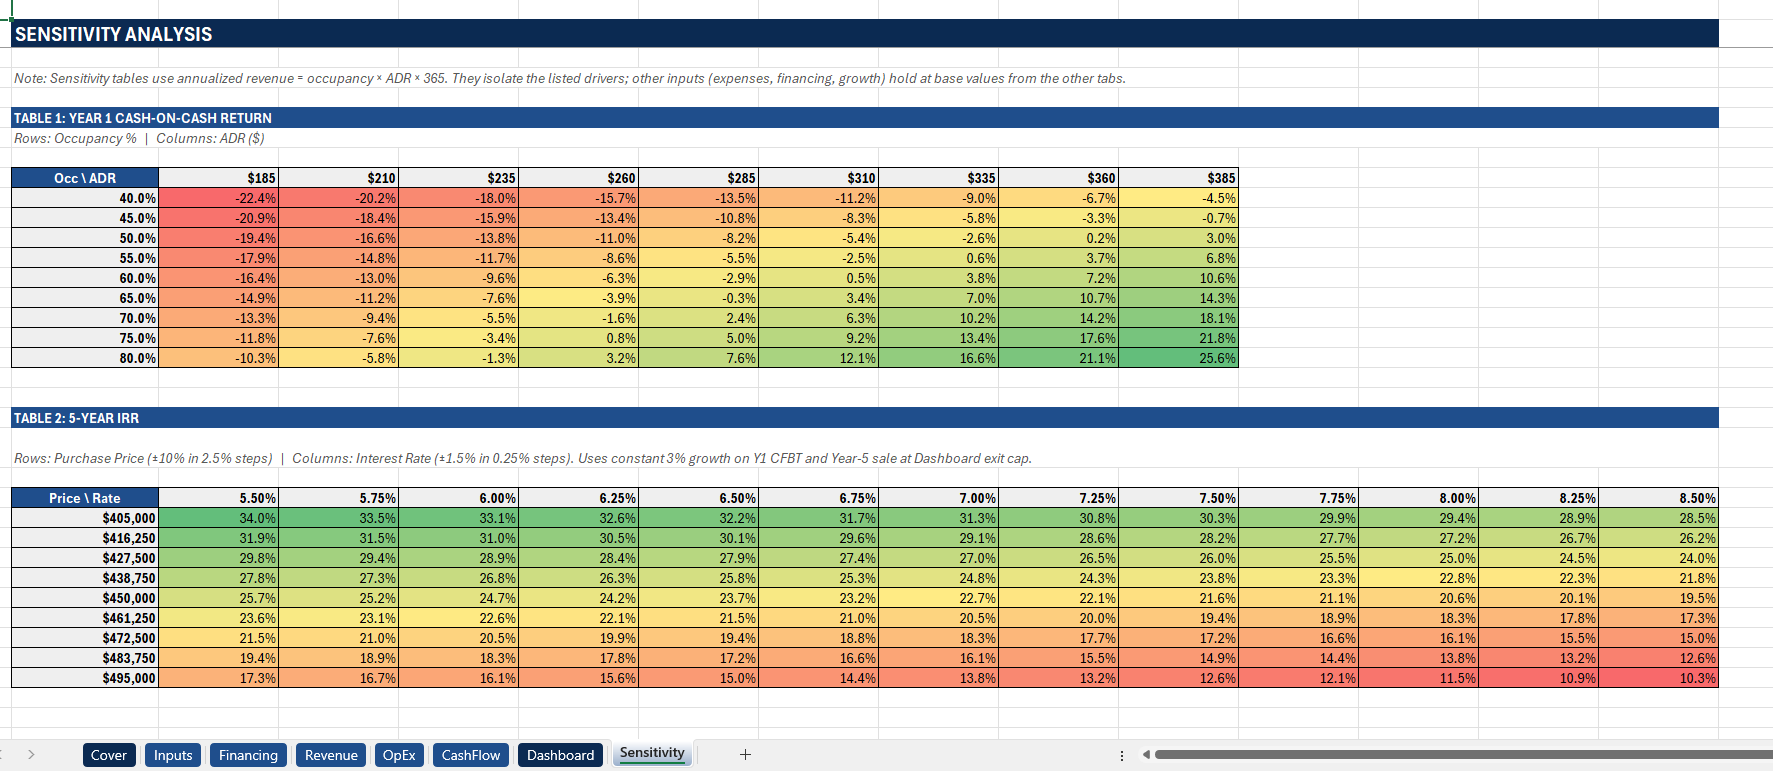The height and width of the screenshot is (771, 1773).
Task: Select the $185 ADR column header
Action: click(x=218, y=178)
